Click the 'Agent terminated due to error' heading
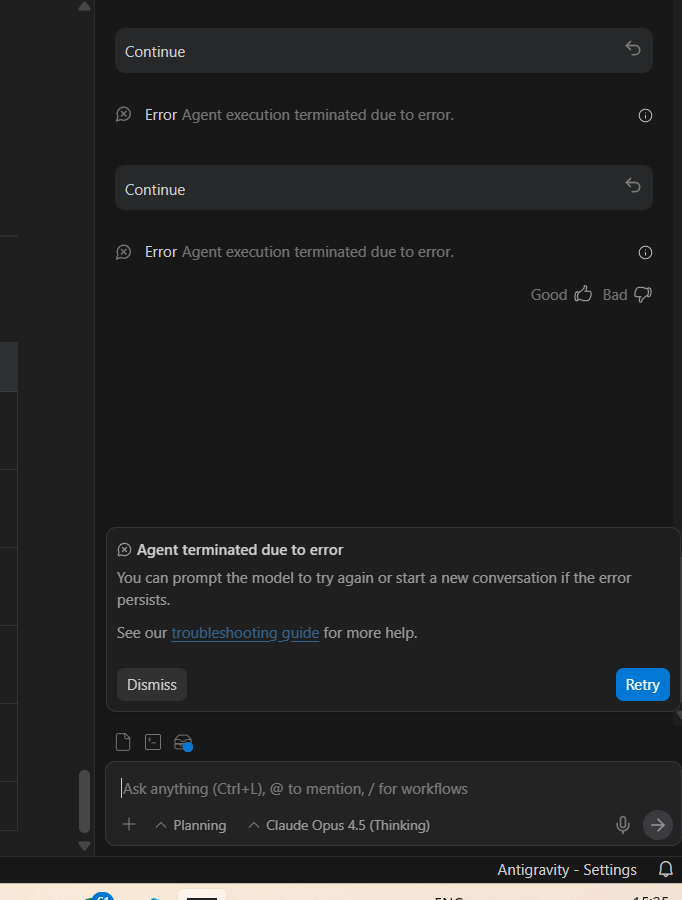 click(x=240, y=550)
